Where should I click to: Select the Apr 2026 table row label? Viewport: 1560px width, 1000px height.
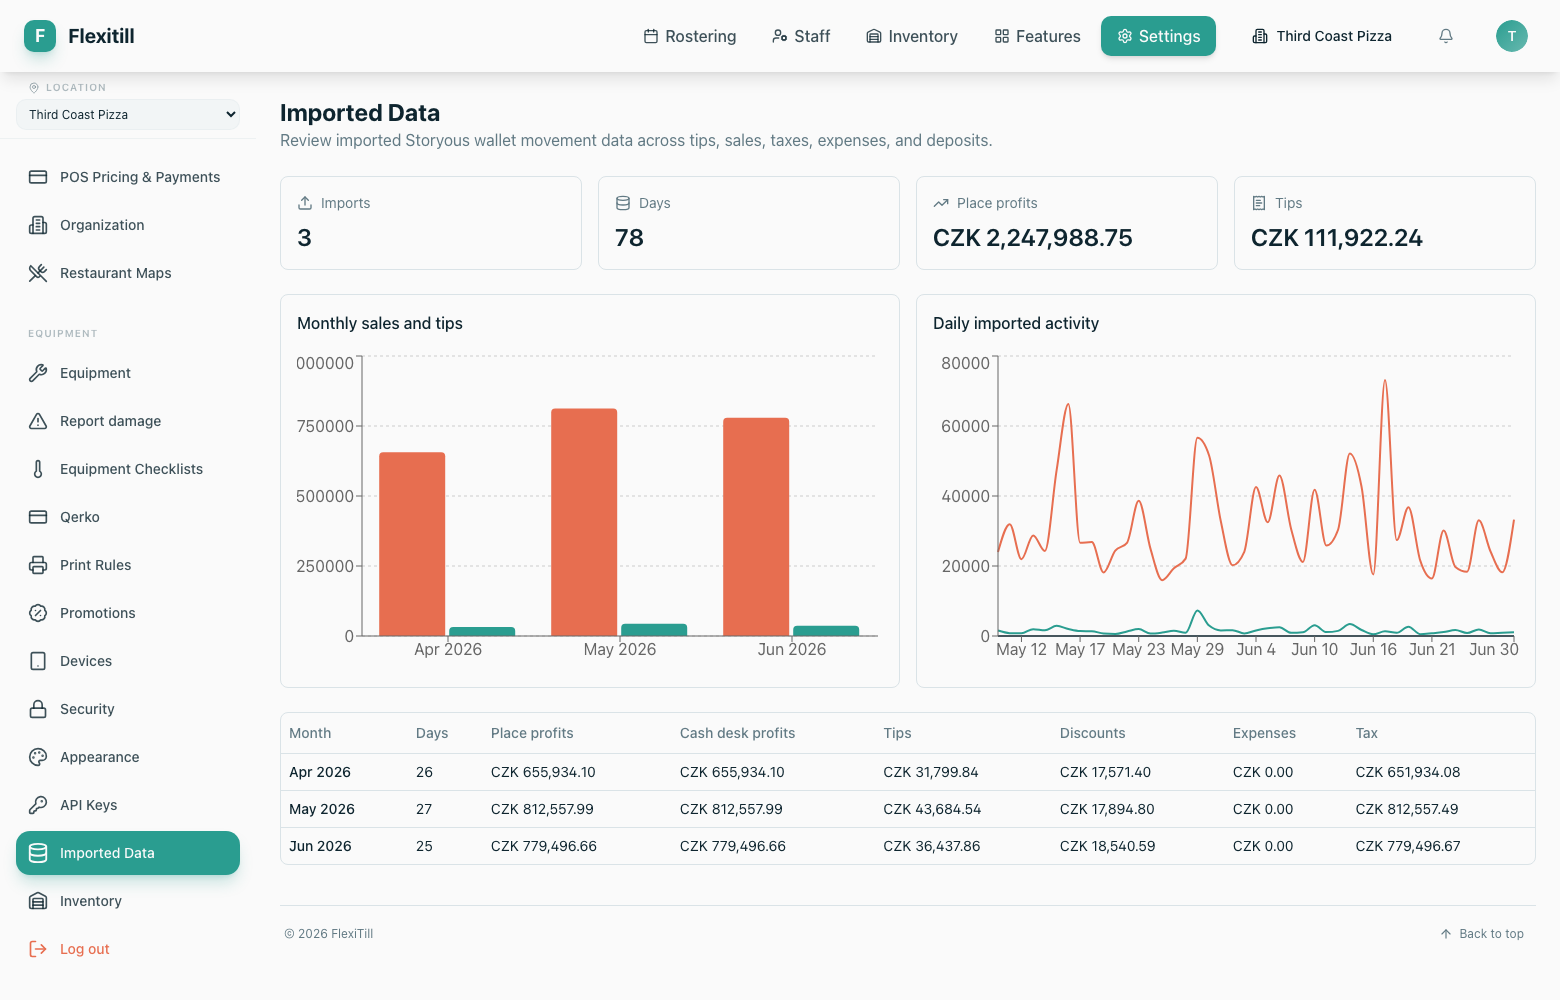tap(320, 772)
